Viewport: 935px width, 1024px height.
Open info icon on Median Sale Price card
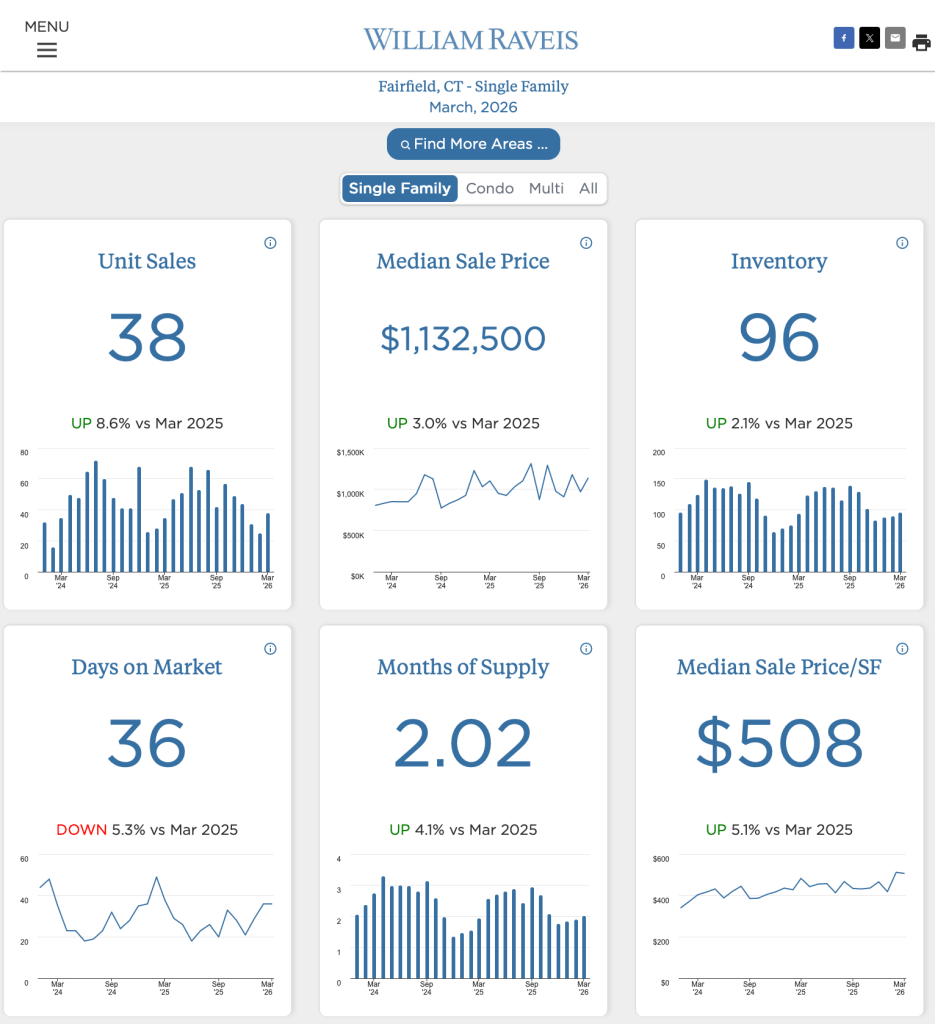pos(586,243)
